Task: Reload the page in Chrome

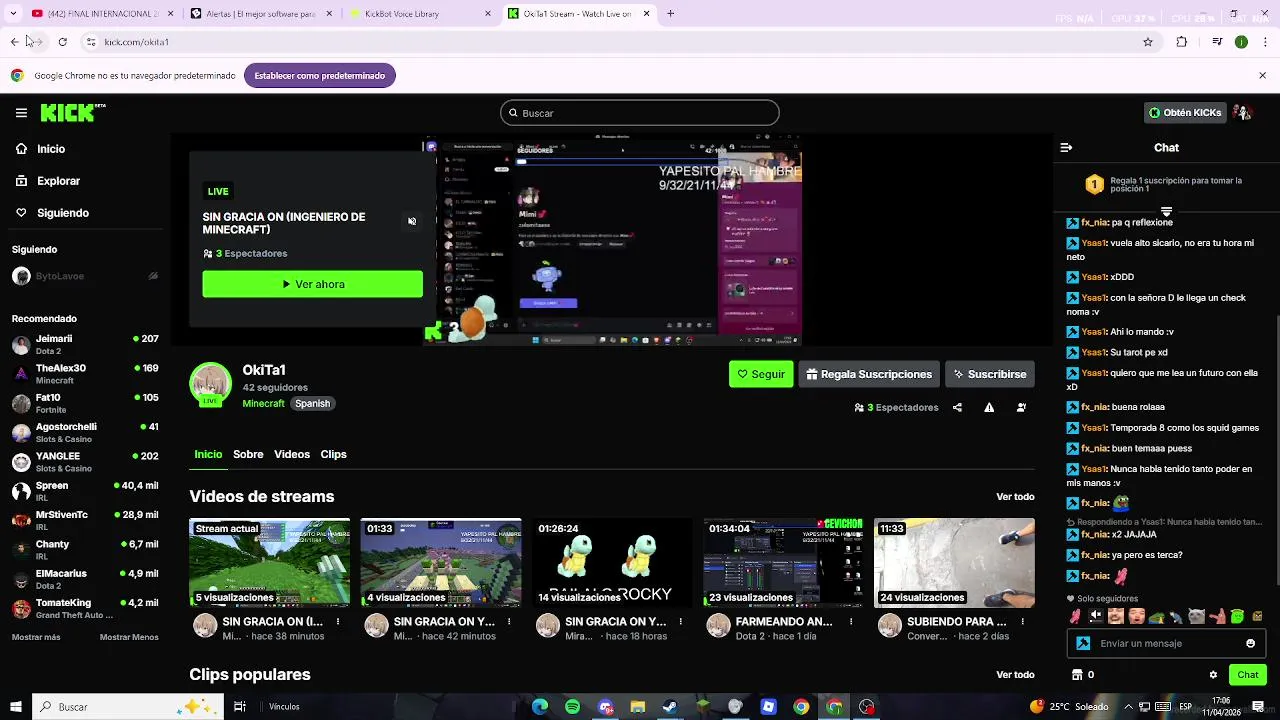Action: (62, 42)
